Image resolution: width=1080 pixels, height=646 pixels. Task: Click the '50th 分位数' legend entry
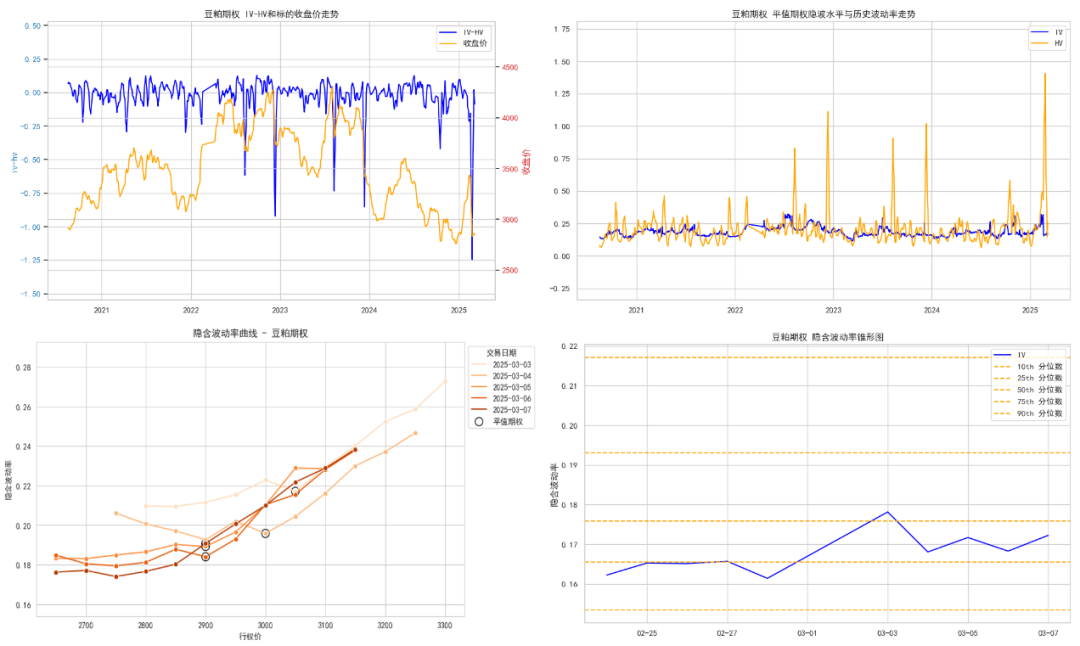coord(1028,390)
